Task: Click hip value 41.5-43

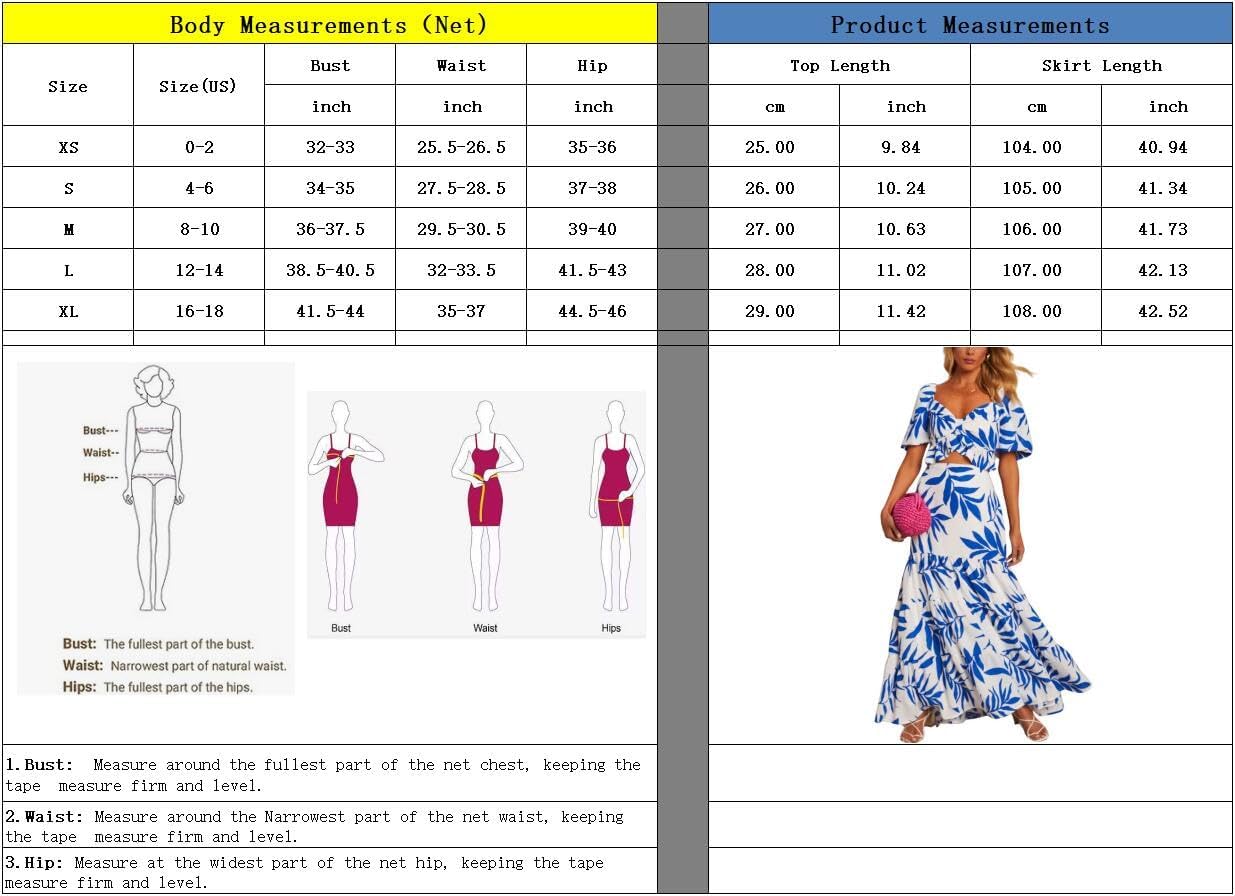Action: click(x=592, y=270)
